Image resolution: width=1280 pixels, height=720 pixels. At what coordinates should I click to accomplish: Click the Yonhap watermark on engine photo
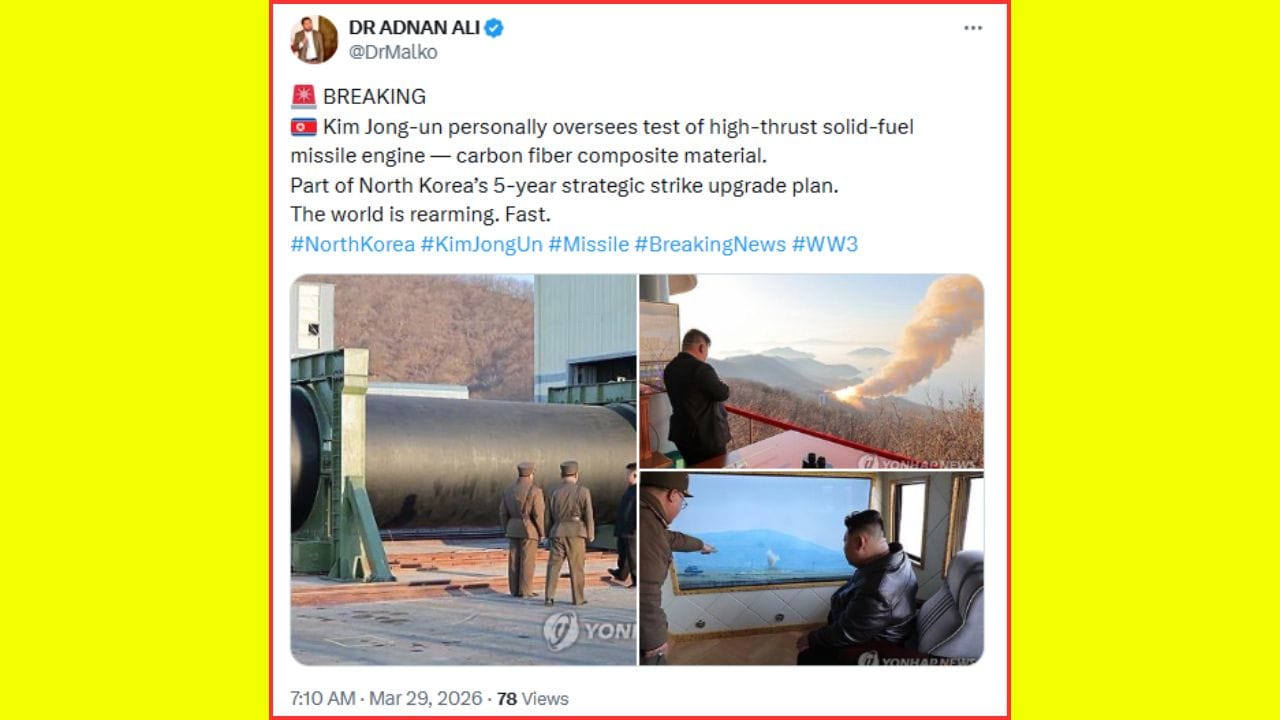pyautogui.click(x=590, y=631)
